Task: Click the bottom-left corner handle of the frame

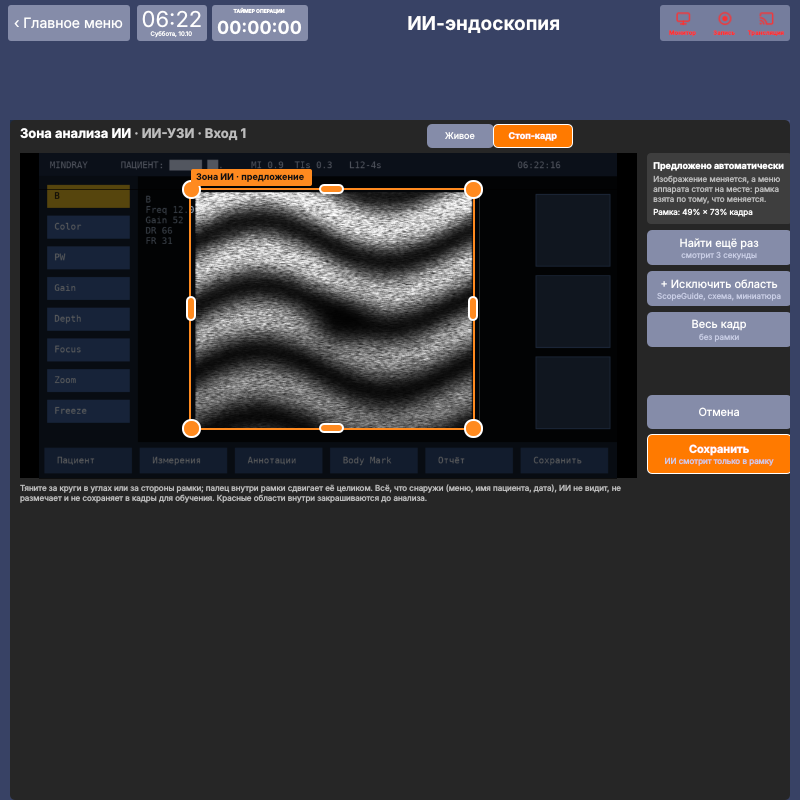Action: 191,429
